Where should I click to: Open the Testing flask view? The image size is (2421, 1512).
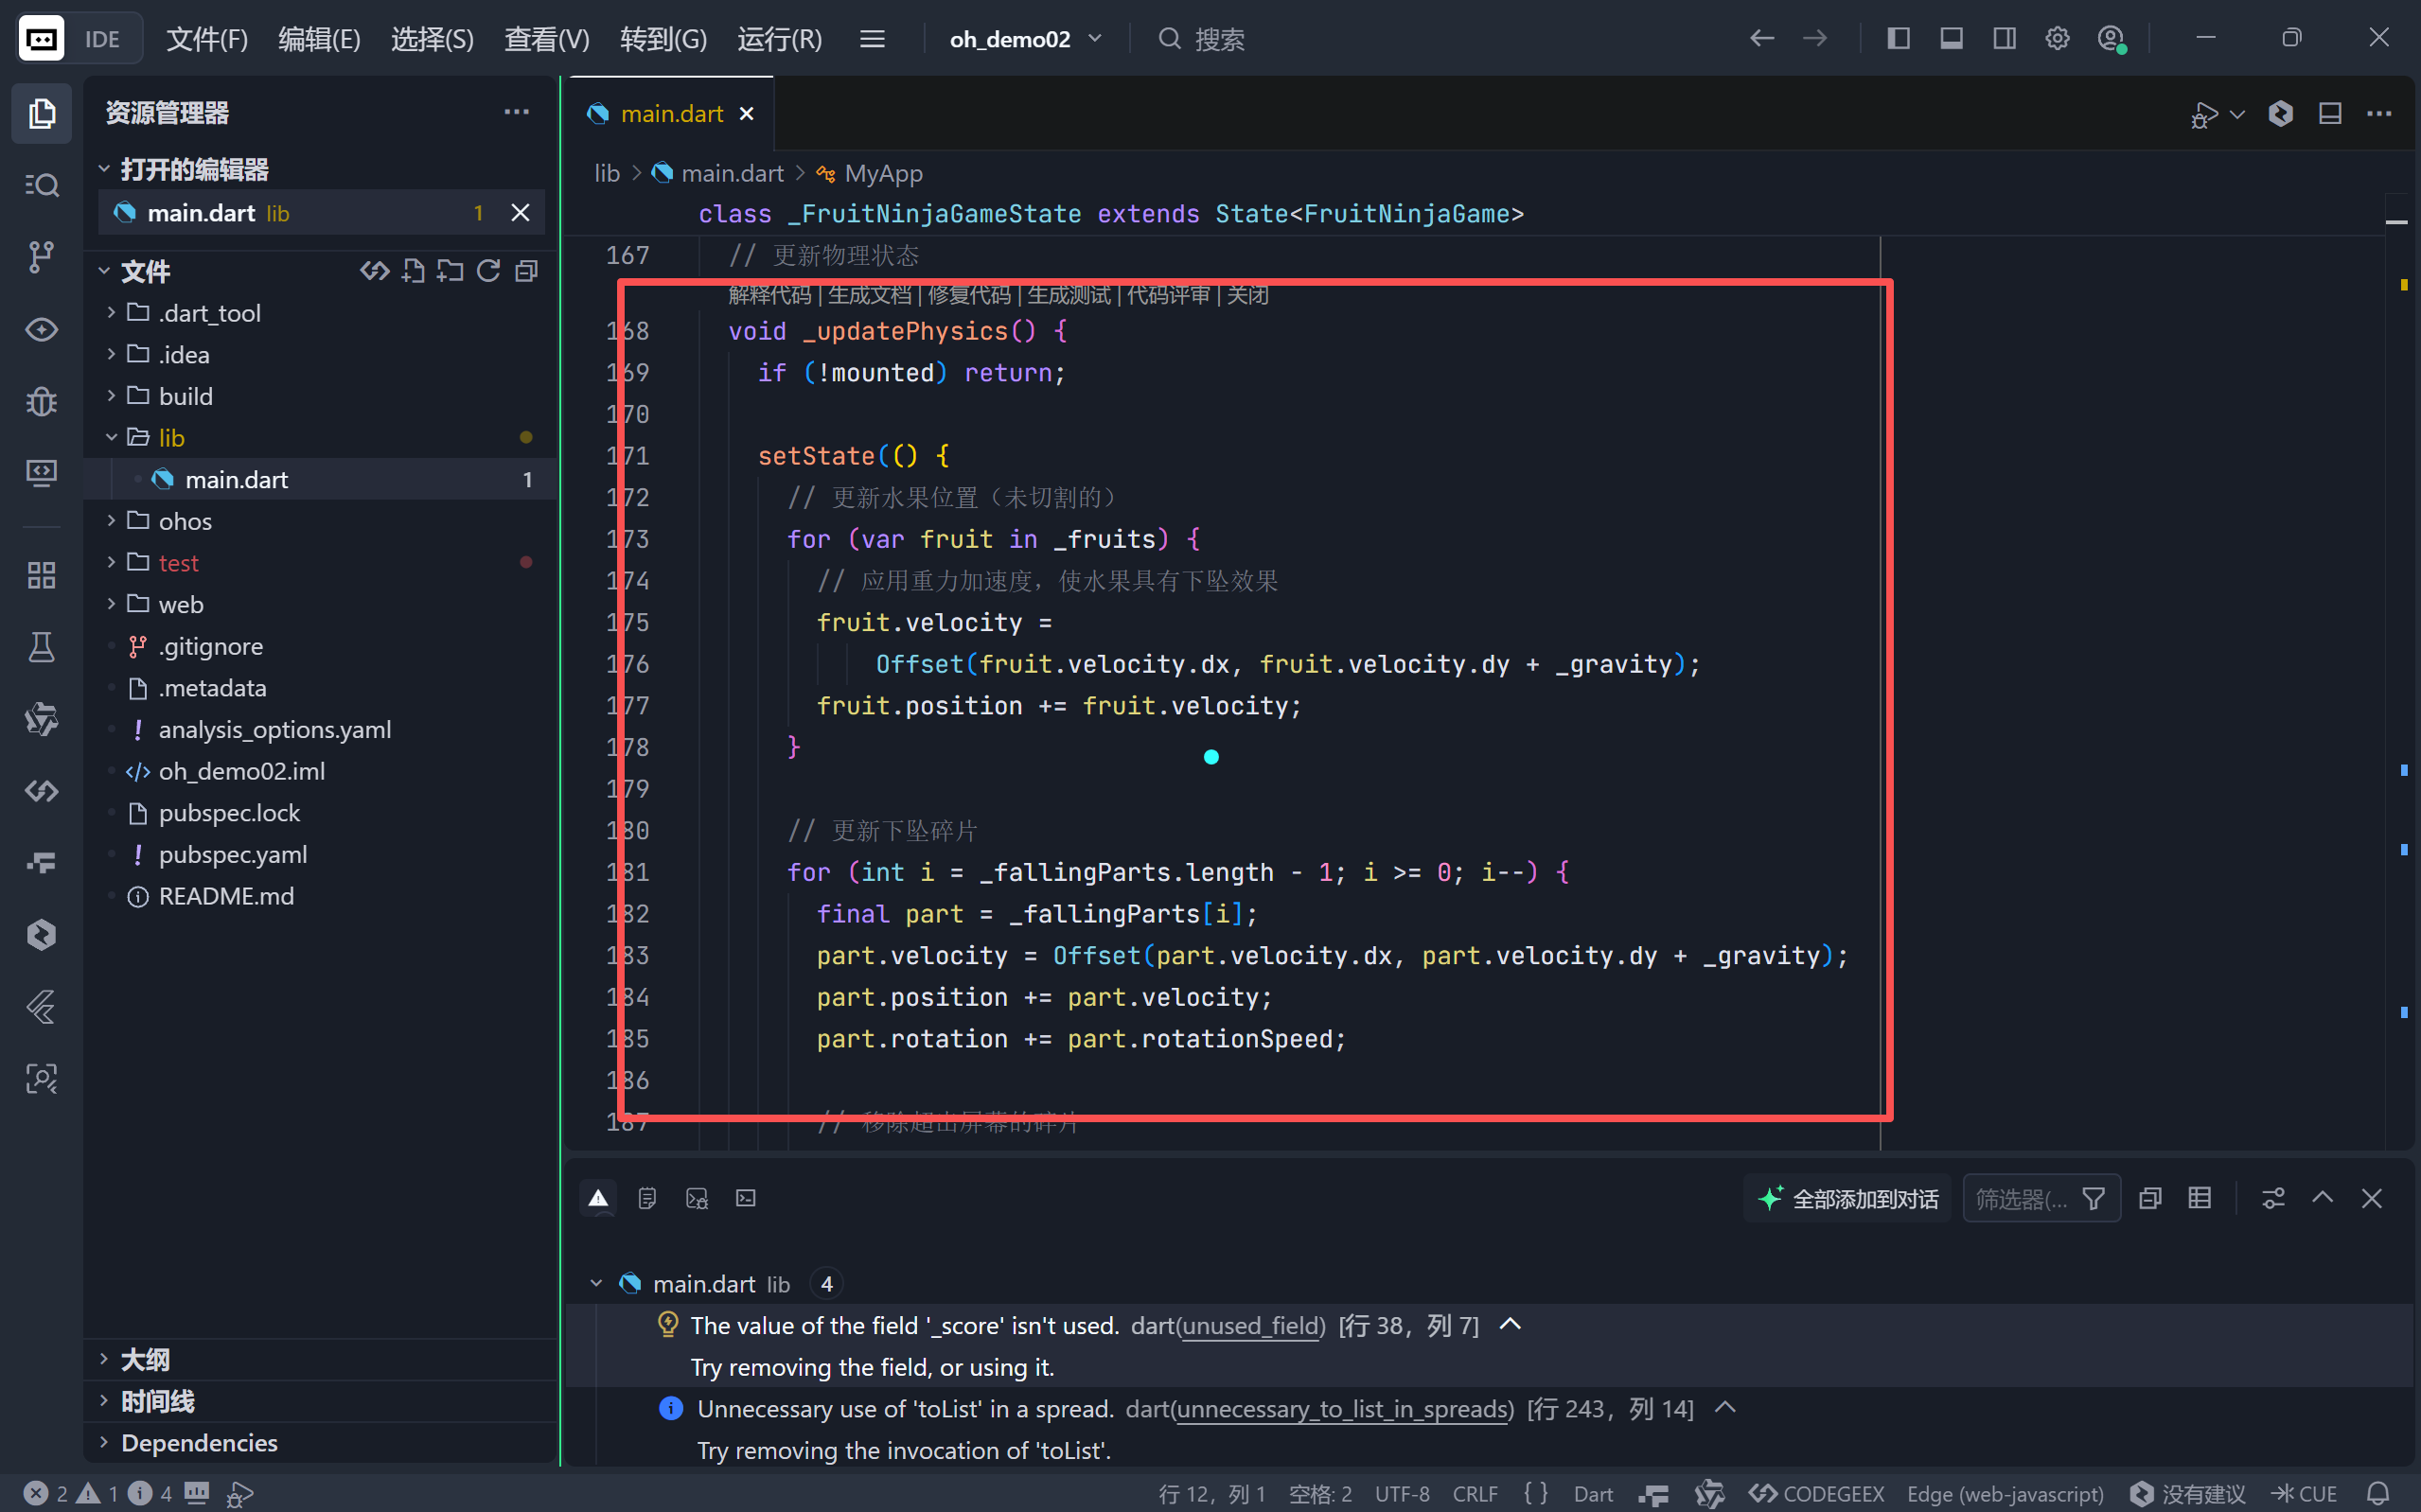(x=41, y=647)
